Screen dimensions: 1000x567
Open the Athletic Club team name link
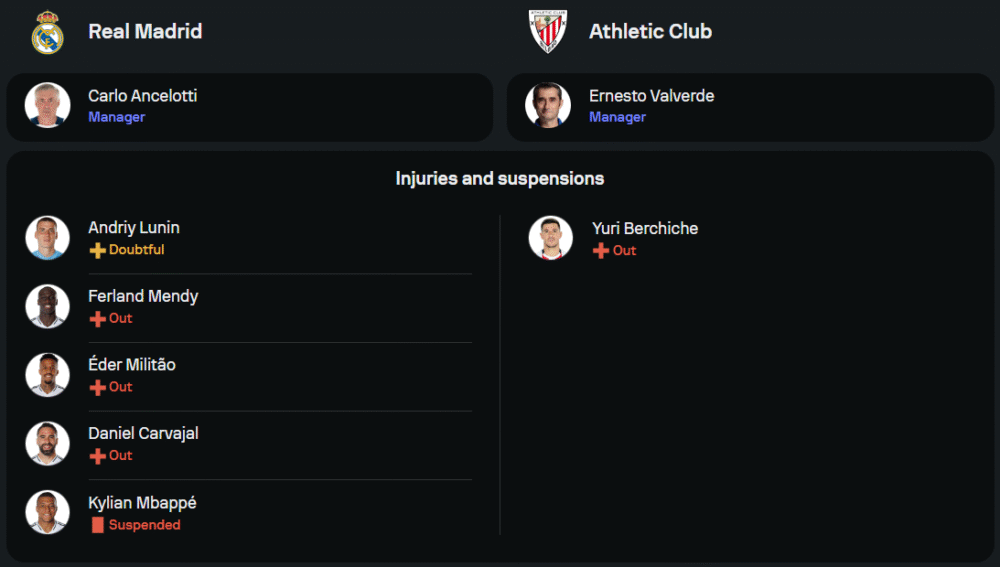coord(650,32)
